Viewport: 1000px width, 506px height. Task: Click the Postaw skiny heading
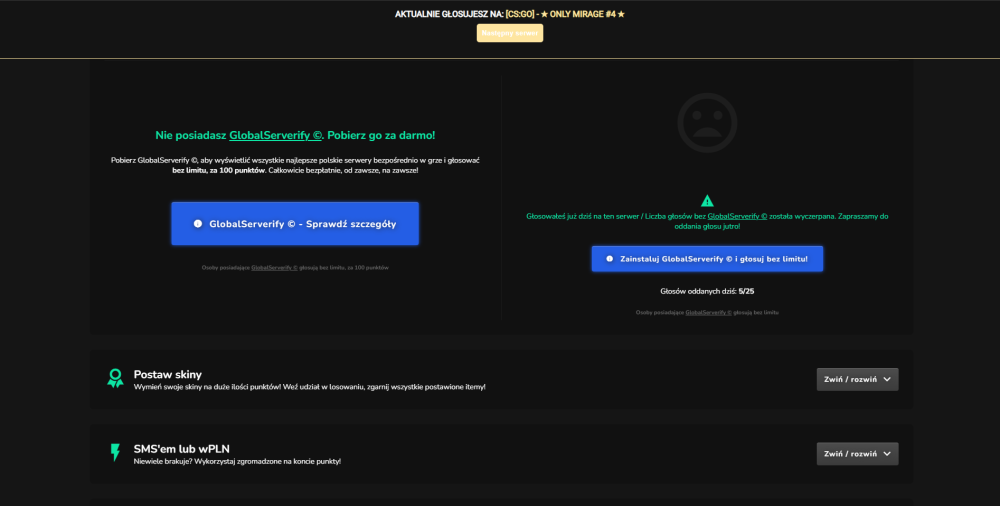[x=168, y=375]
